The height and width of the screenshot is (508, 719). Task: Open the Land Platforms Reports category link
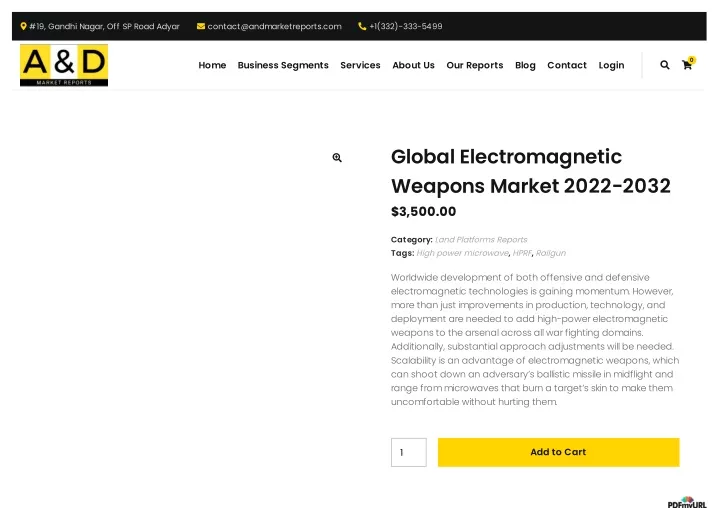(481, 240)
